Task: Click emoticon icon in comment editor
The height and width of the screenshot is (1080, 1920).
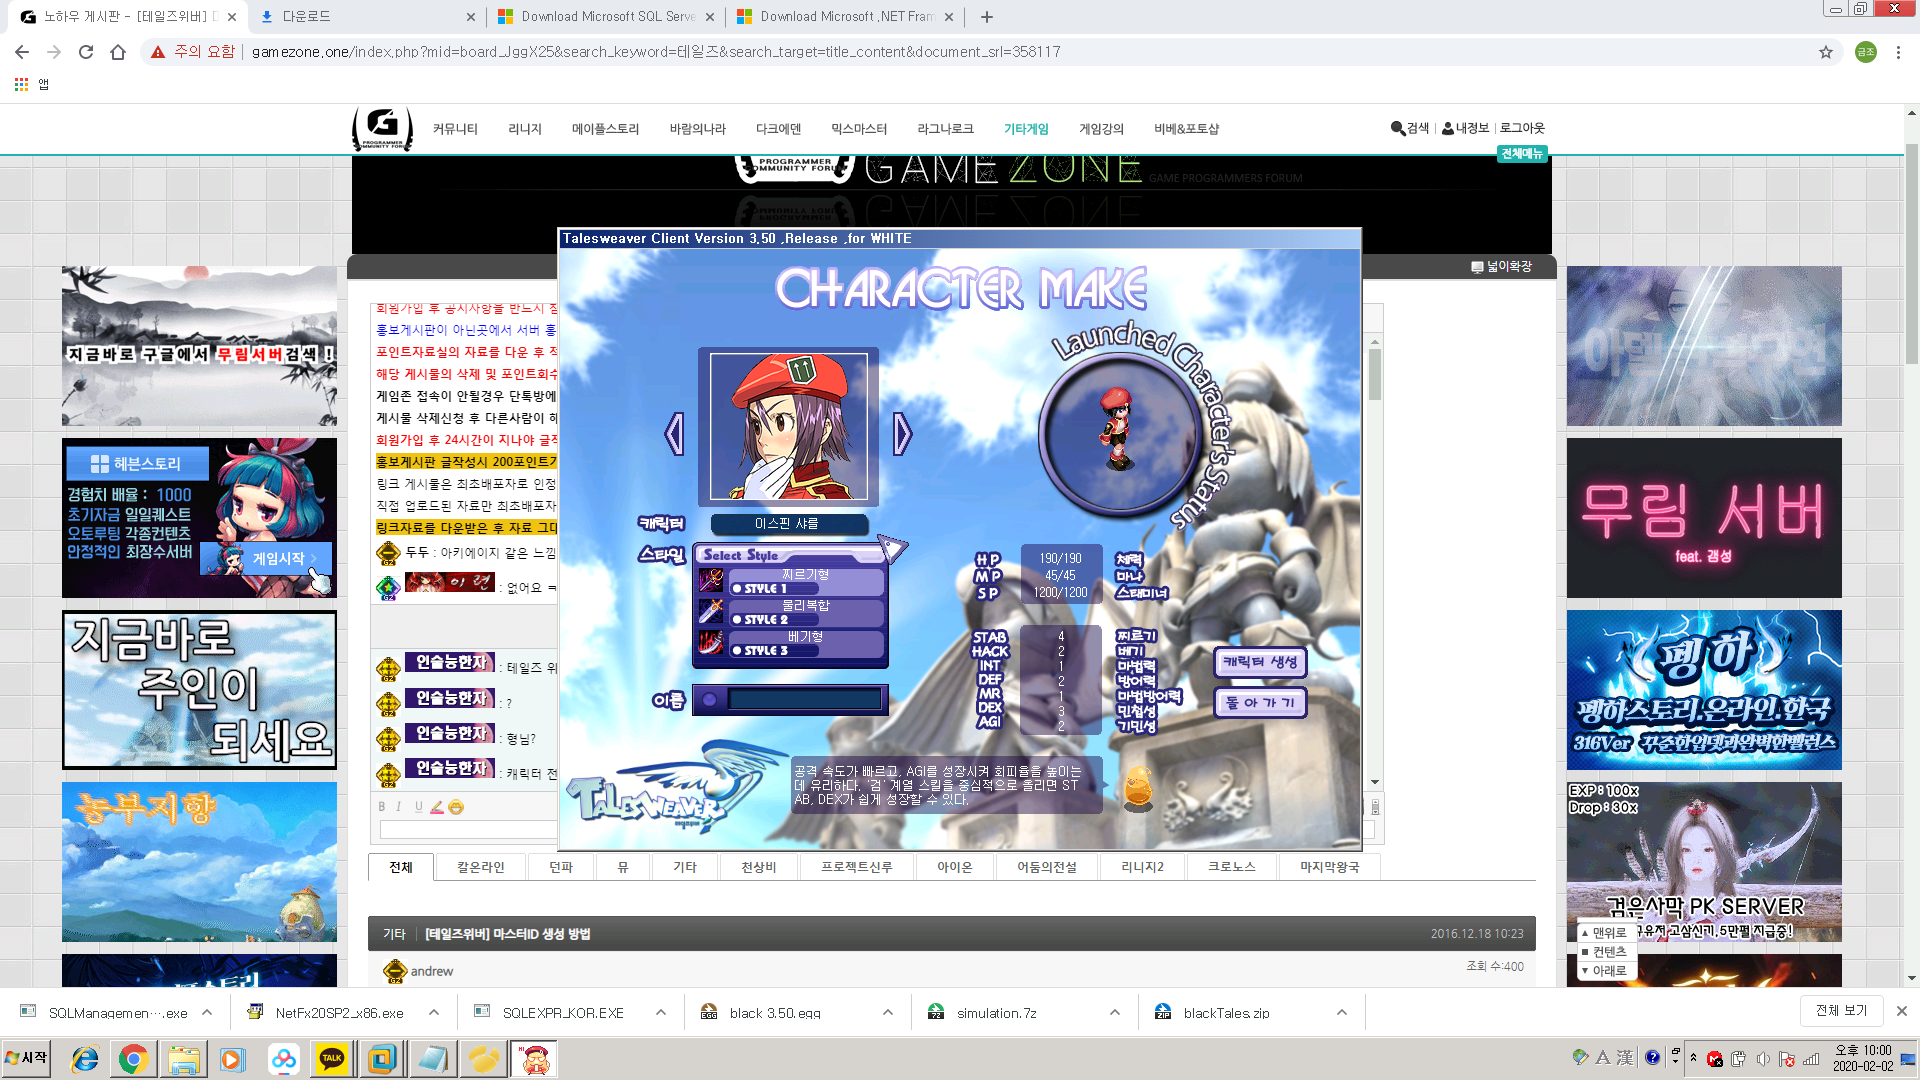Action: click(456, 807)
